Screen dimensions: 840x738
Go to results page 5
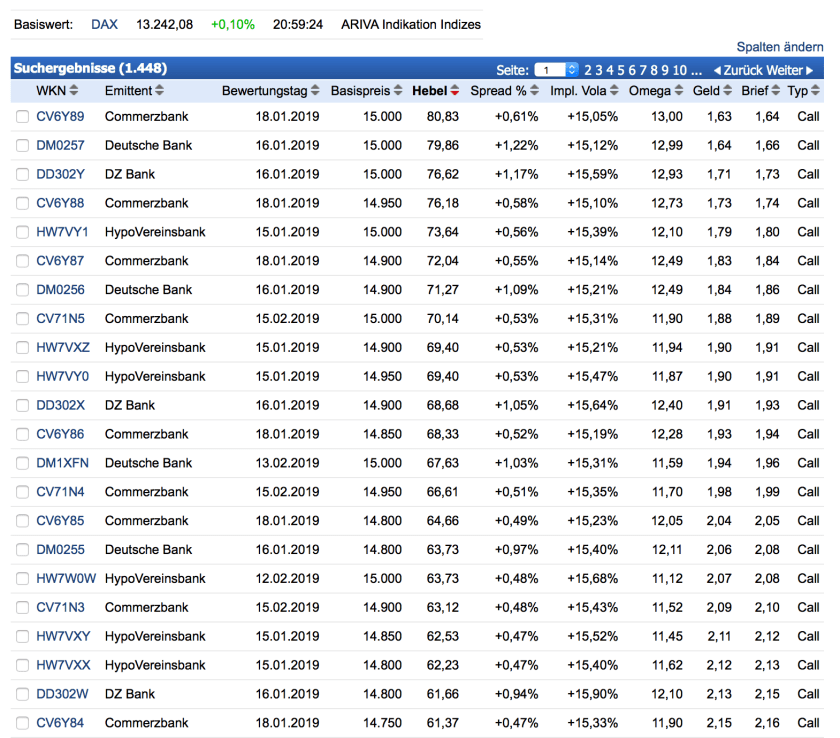point(621,70)
